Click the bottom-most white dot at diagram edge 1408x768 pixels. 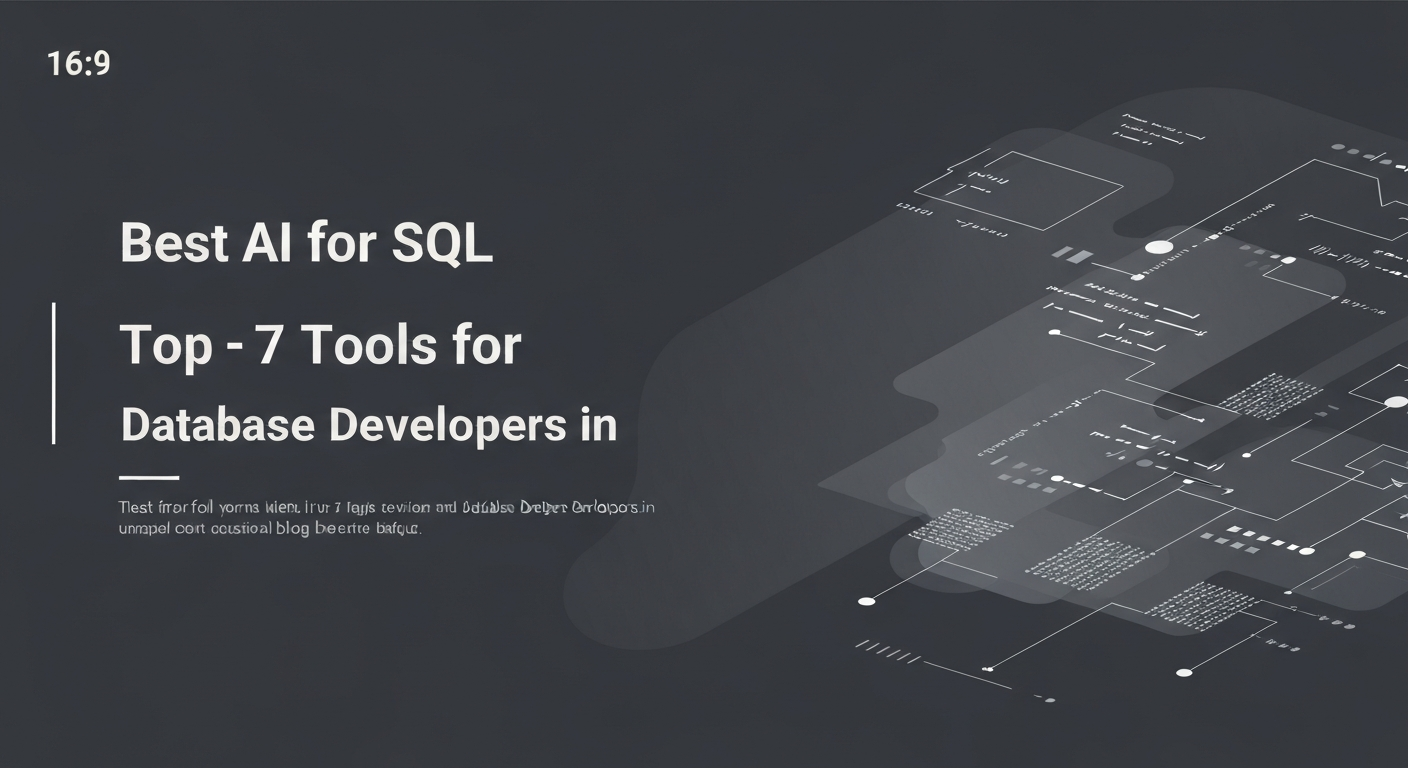coord(1184,672)
